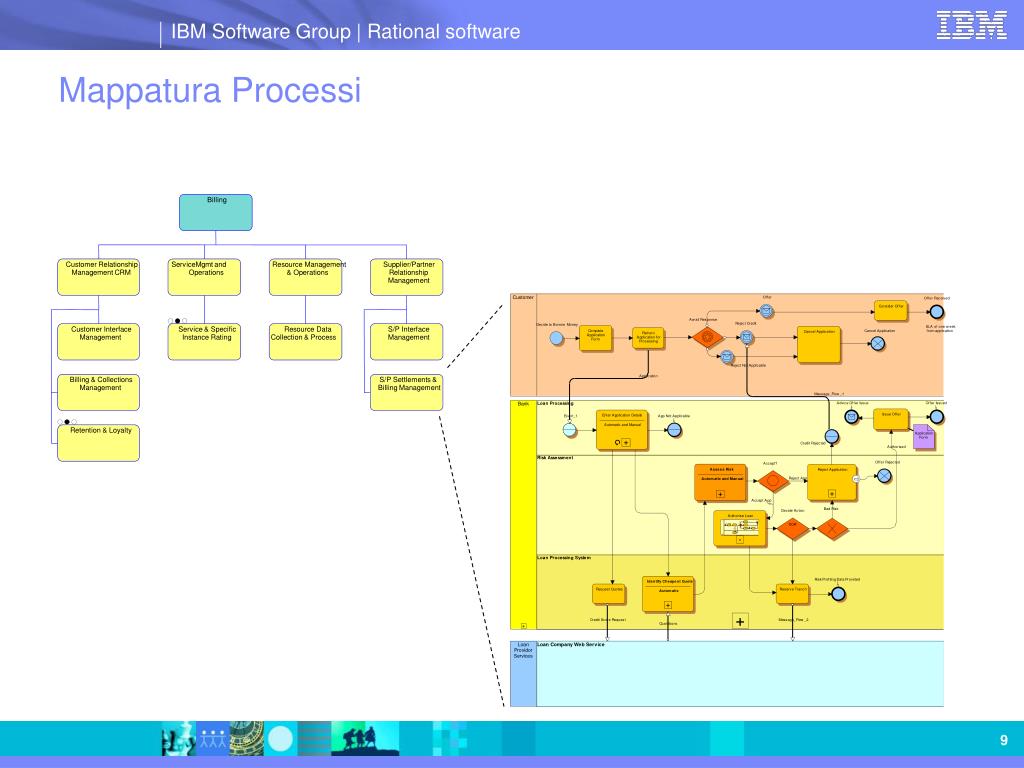Collapse the Authorise Loan marker
Image resolution: width=1024 pixels, height=768 pixels.
(740, 540)
